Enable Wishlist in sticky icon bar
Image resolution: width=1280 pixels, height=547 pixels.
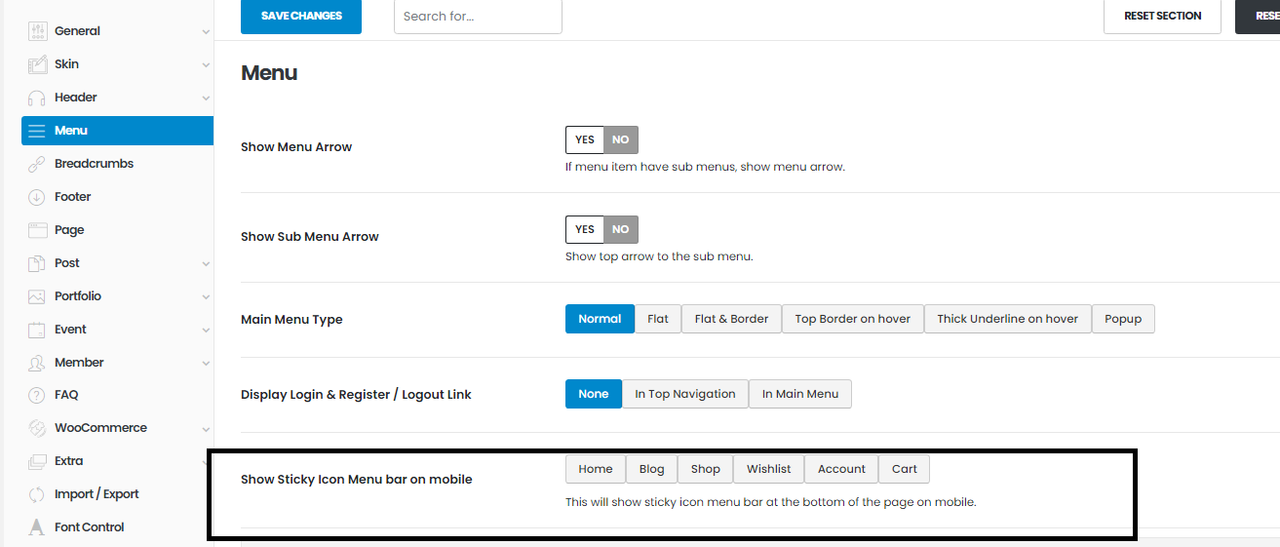point(769,469)
